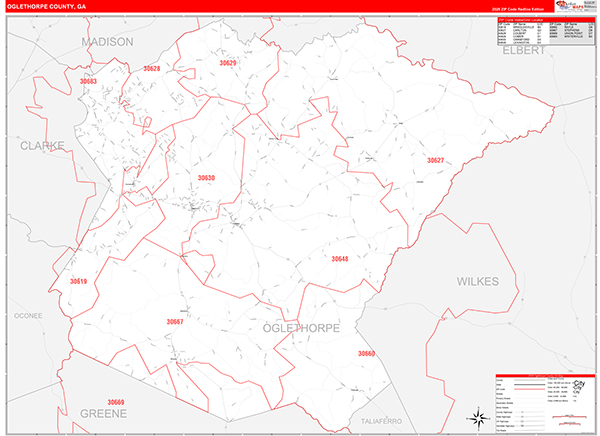Select the OCONEE county label

coord(28,316)
